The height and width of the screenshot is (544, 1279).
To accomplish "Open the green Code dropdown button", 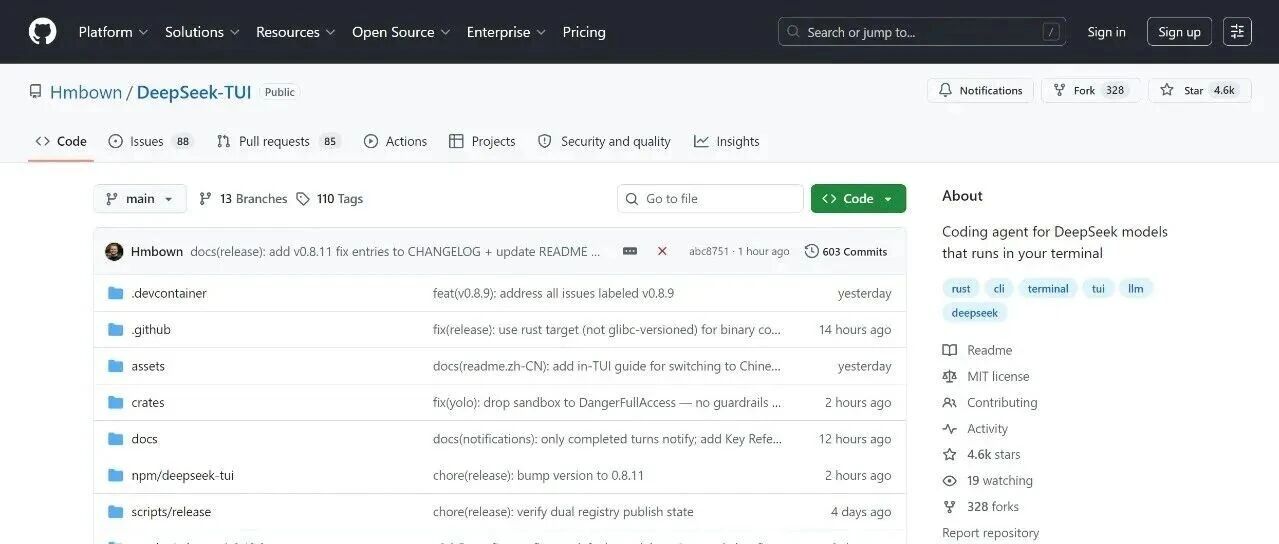I will pos(858,199).
